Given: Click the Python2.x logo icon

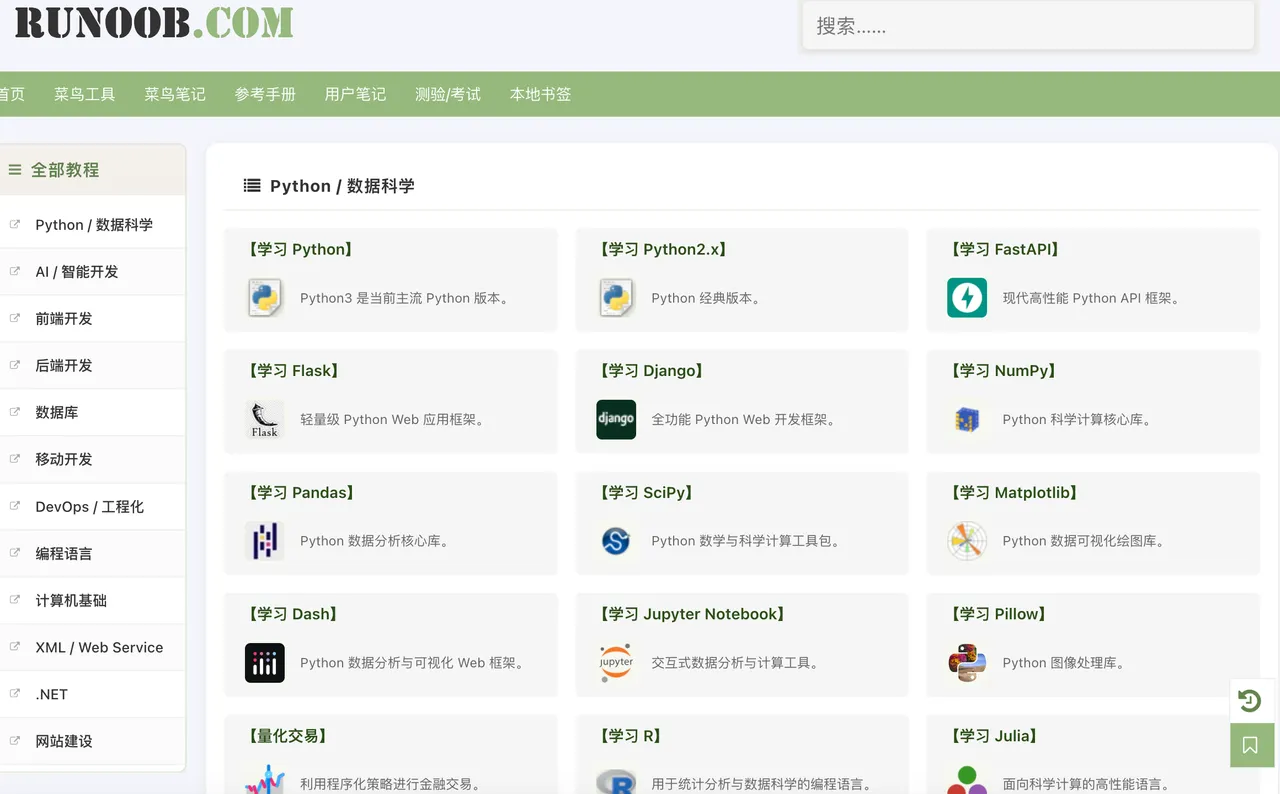Looking at the screenshot, I should point(616,298).
